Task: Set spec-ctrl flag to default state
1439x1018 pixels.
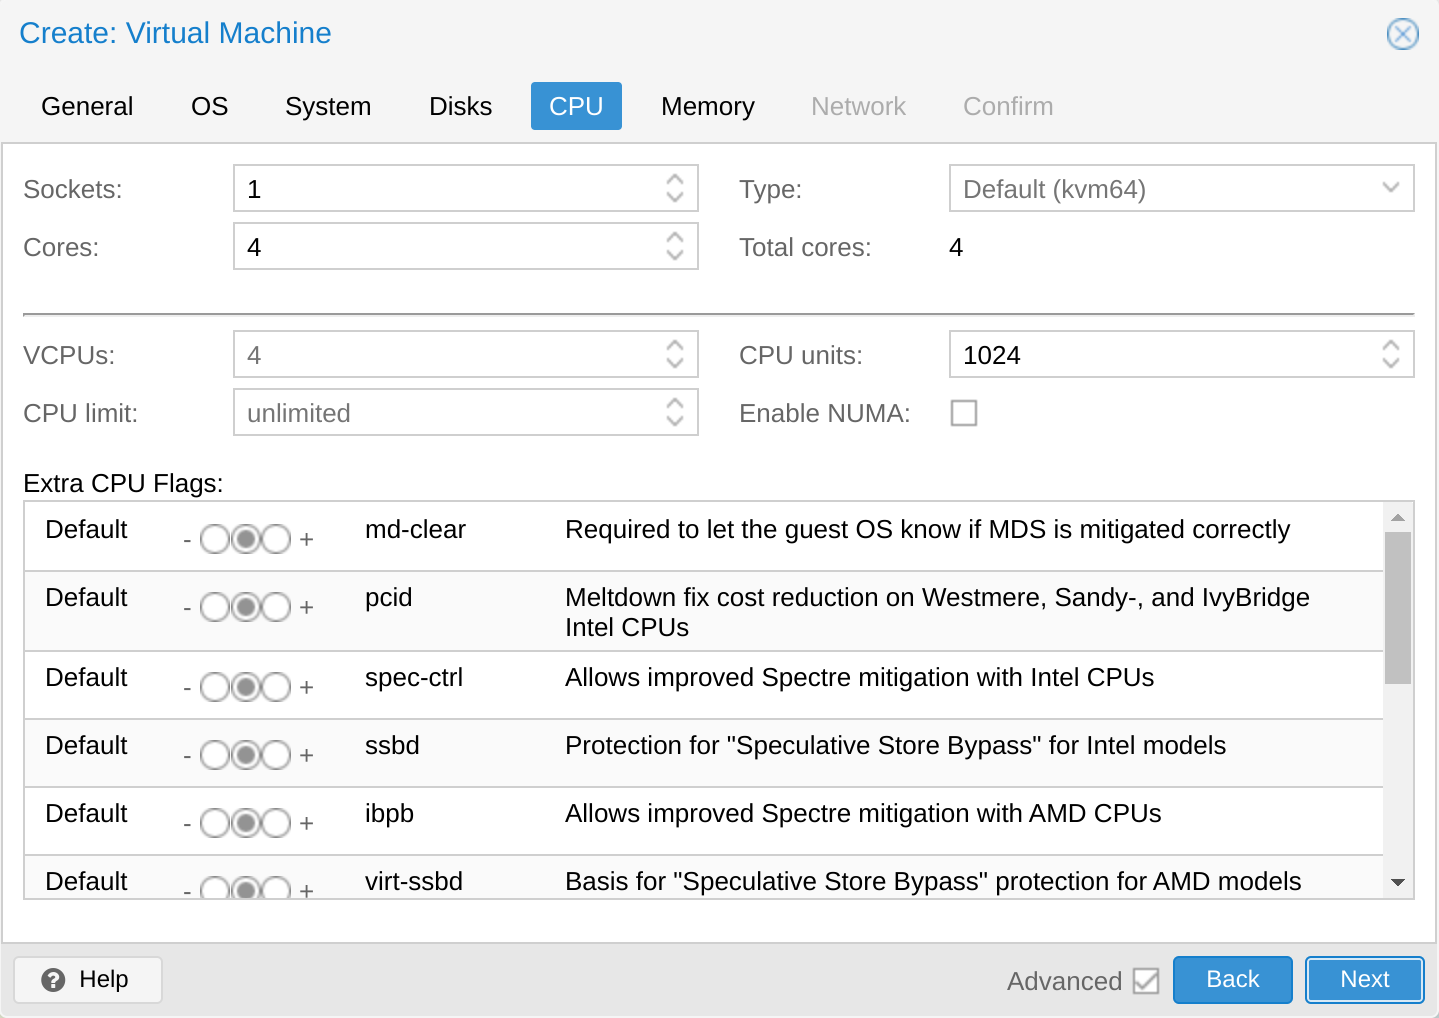Action: tap(246, 687)
